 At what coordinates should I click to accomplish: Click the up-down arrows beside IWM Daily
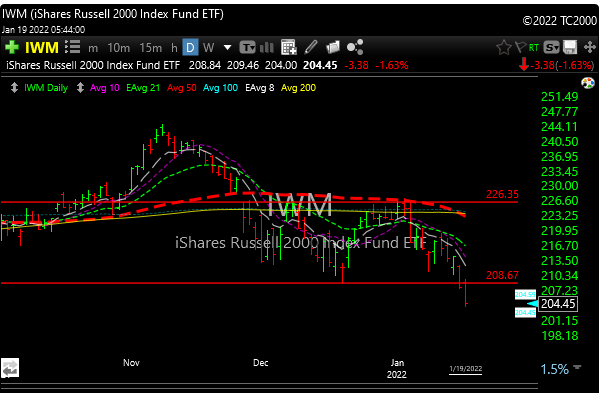click(14, 88)
